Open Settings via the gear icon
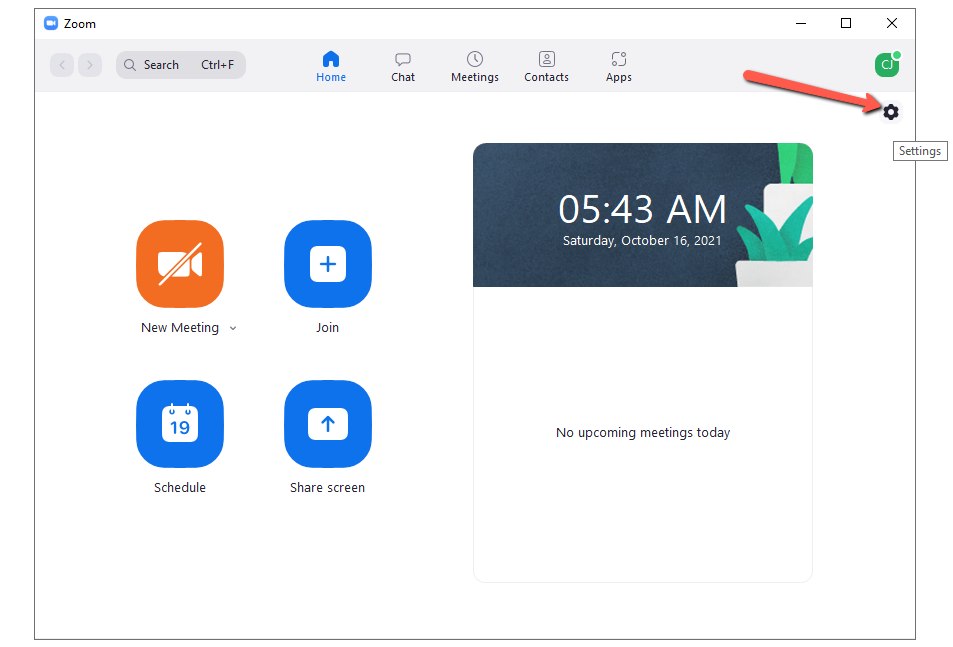Image resolution: width=953 pixels, height=647 pixels. [890, 112]
